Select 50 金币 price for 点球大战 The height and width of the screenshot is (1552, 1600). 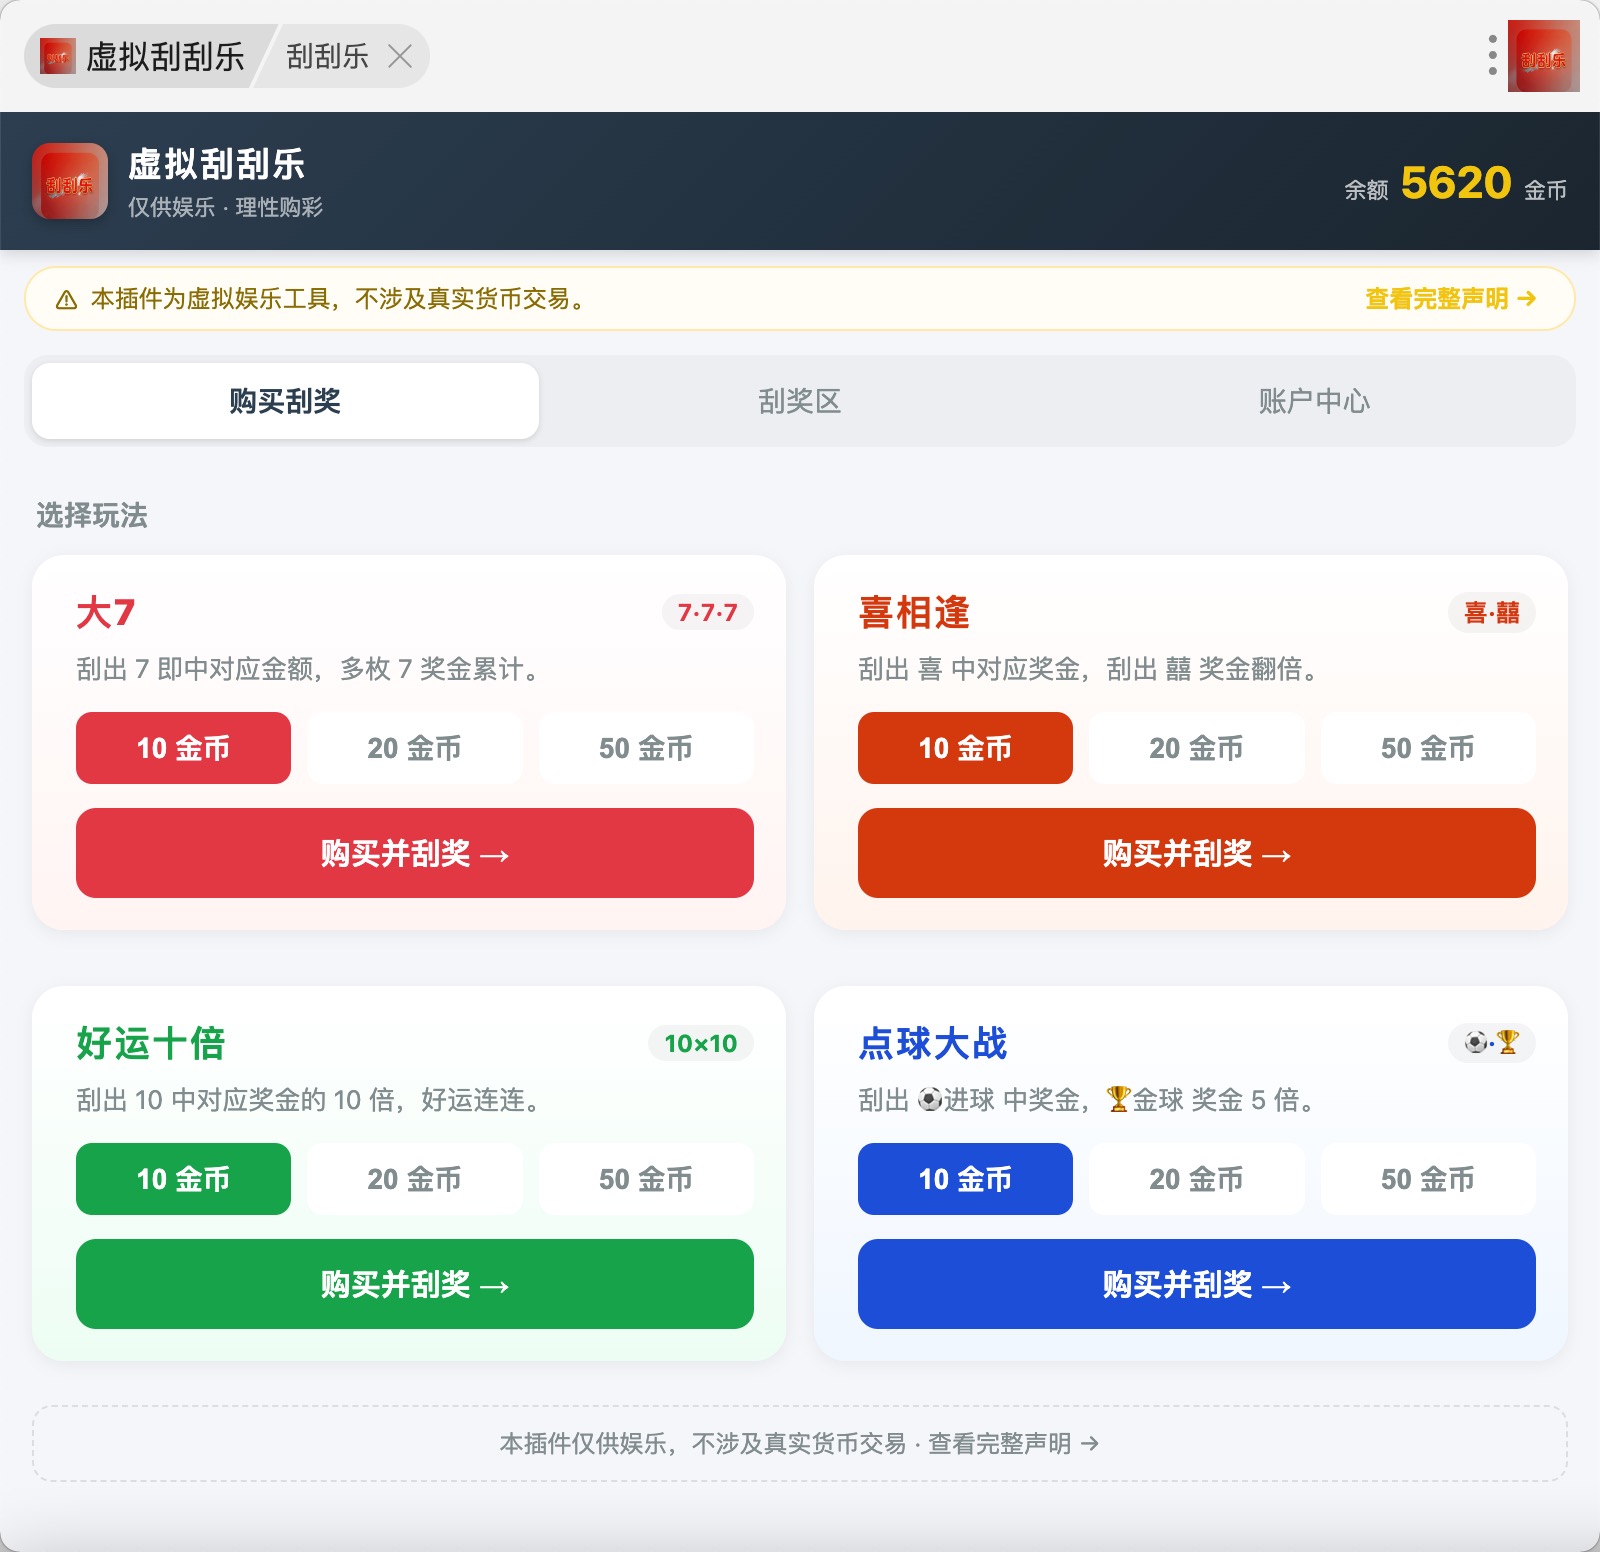pos(1428,1179)
